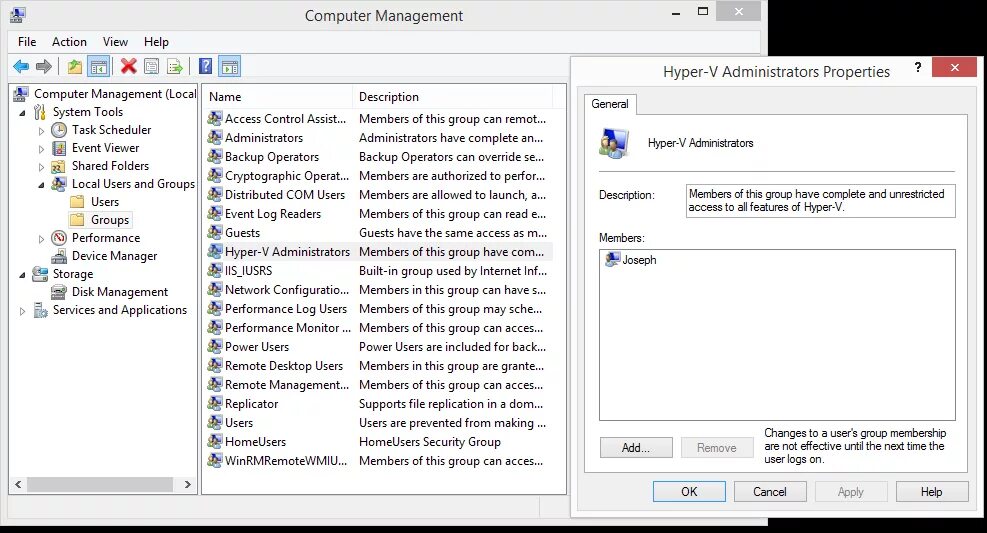Click the Replicator group icon
This screenshot has width=987, height=533.
pyautogui.click(x=215, y=403)
